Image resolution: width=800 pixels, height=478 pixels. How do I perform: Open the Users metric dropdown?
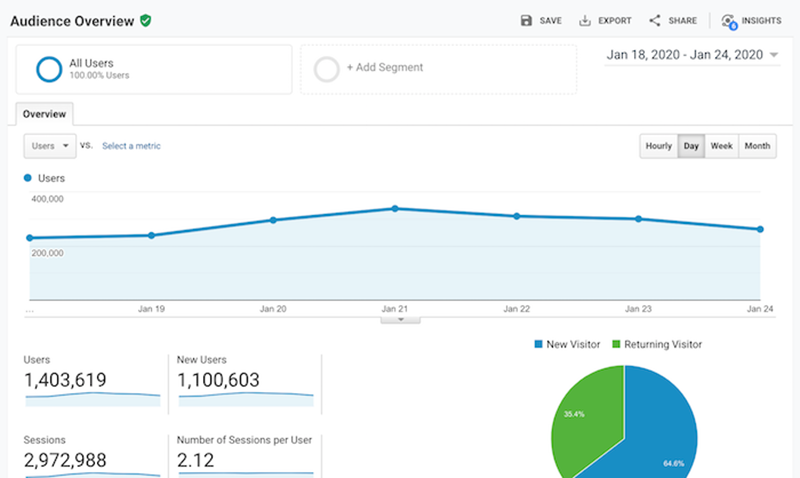tap(50, 146)
